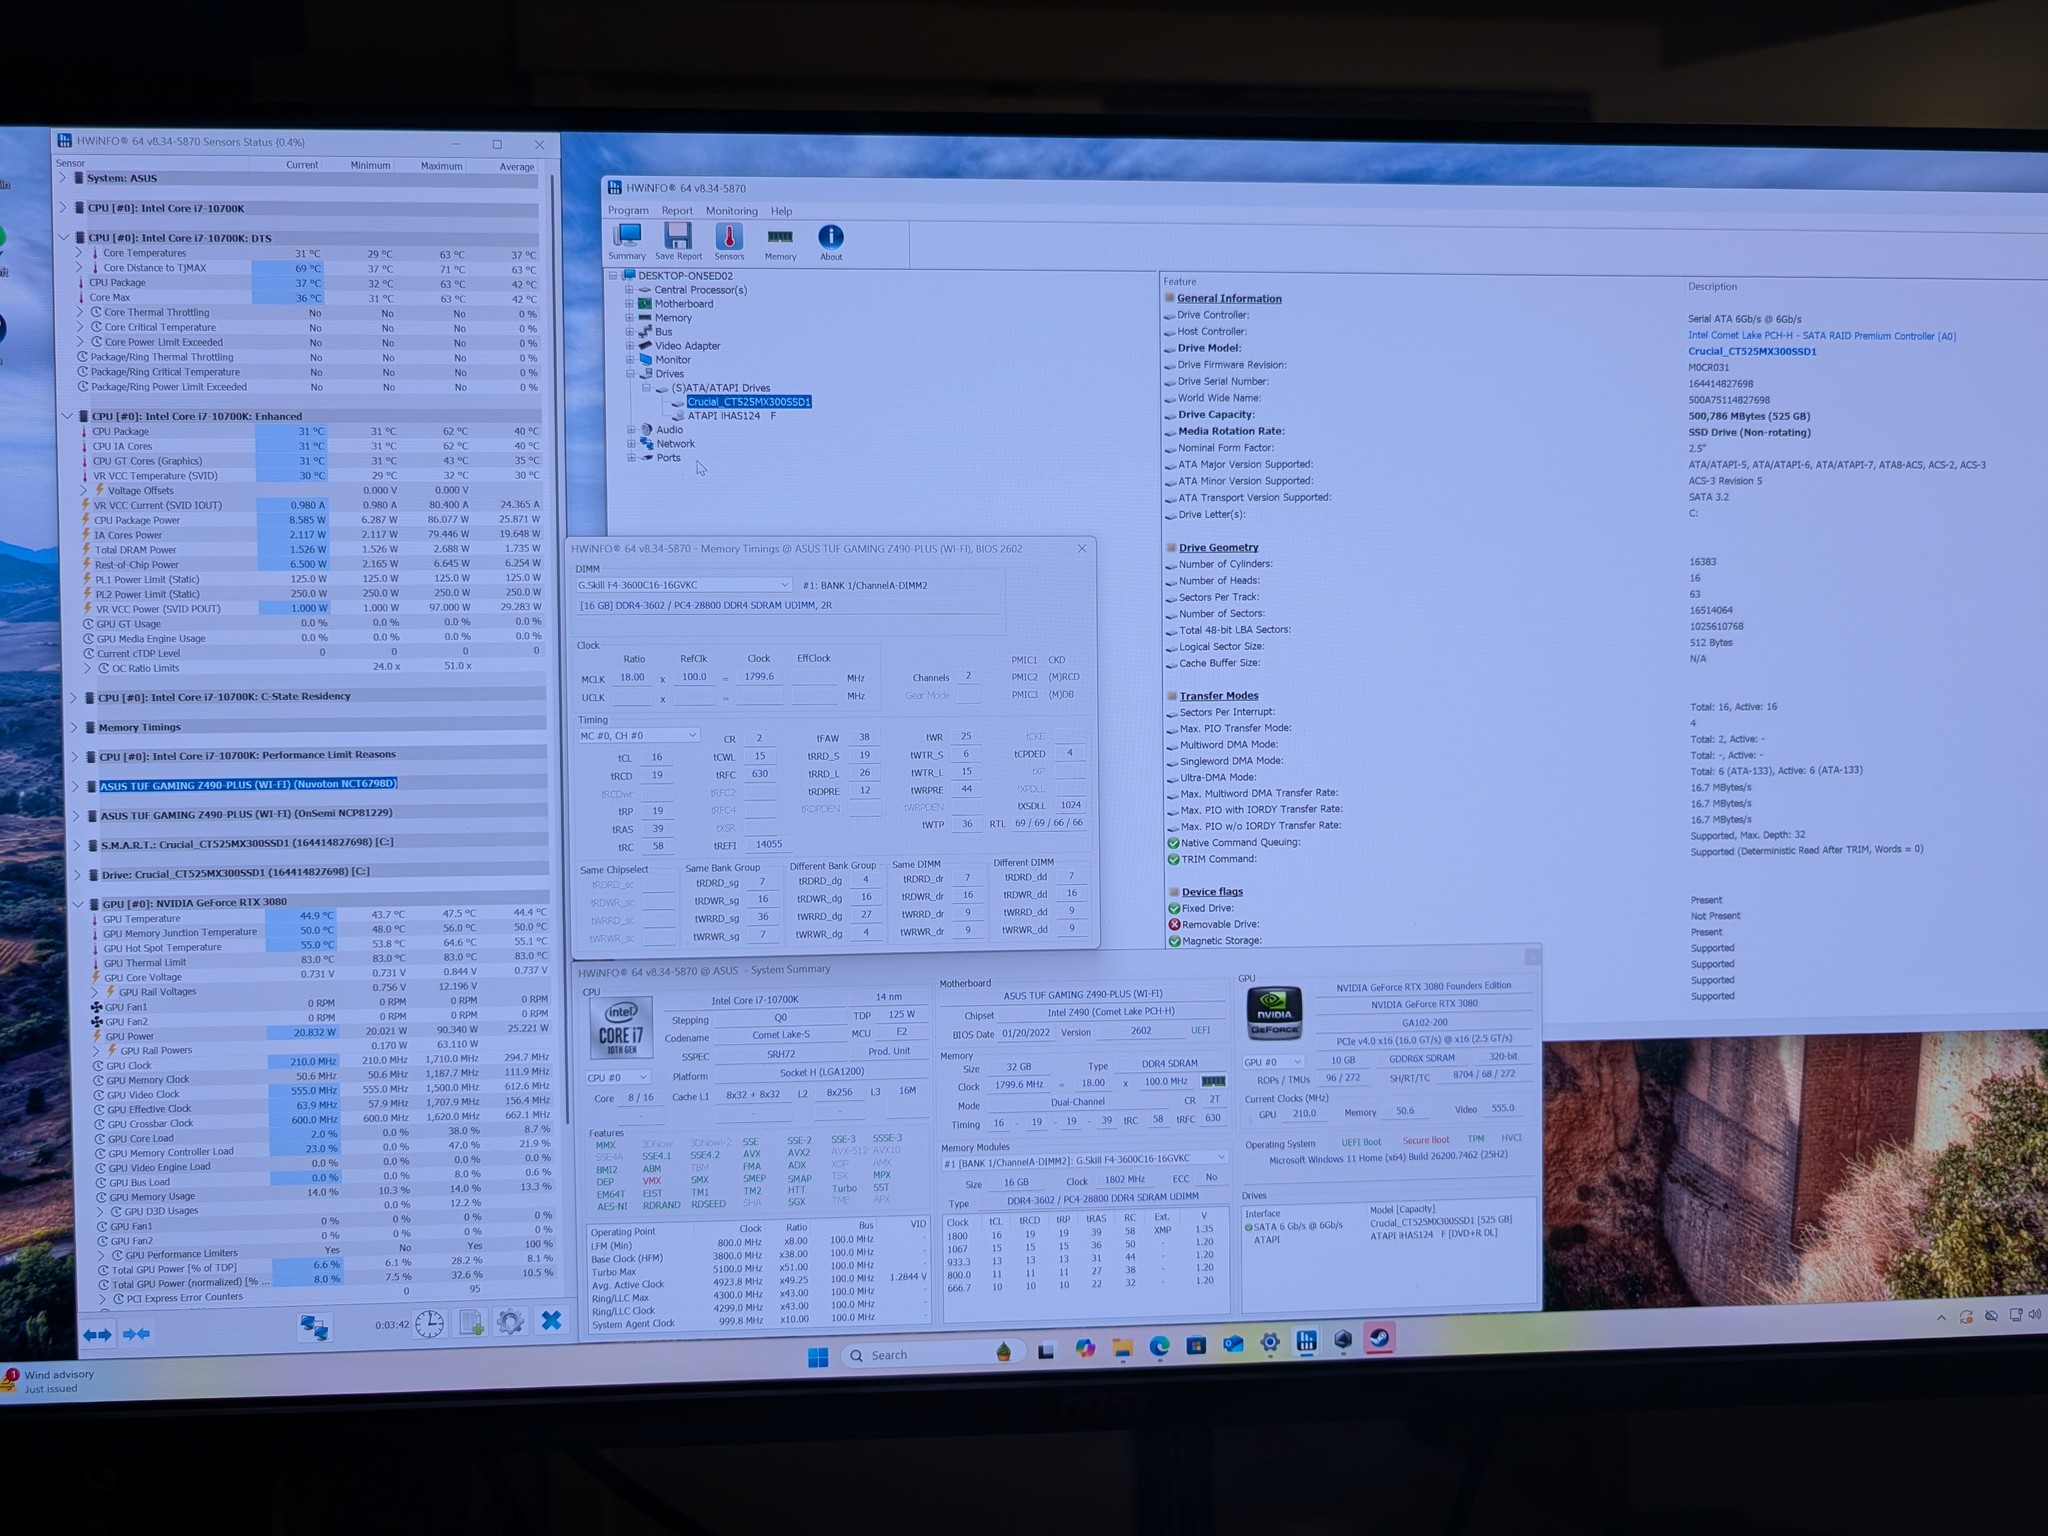Open the GPU #0 selector dropdown
The width and height of the screenshot is (2048, 1536).
coord(1273,1062)
